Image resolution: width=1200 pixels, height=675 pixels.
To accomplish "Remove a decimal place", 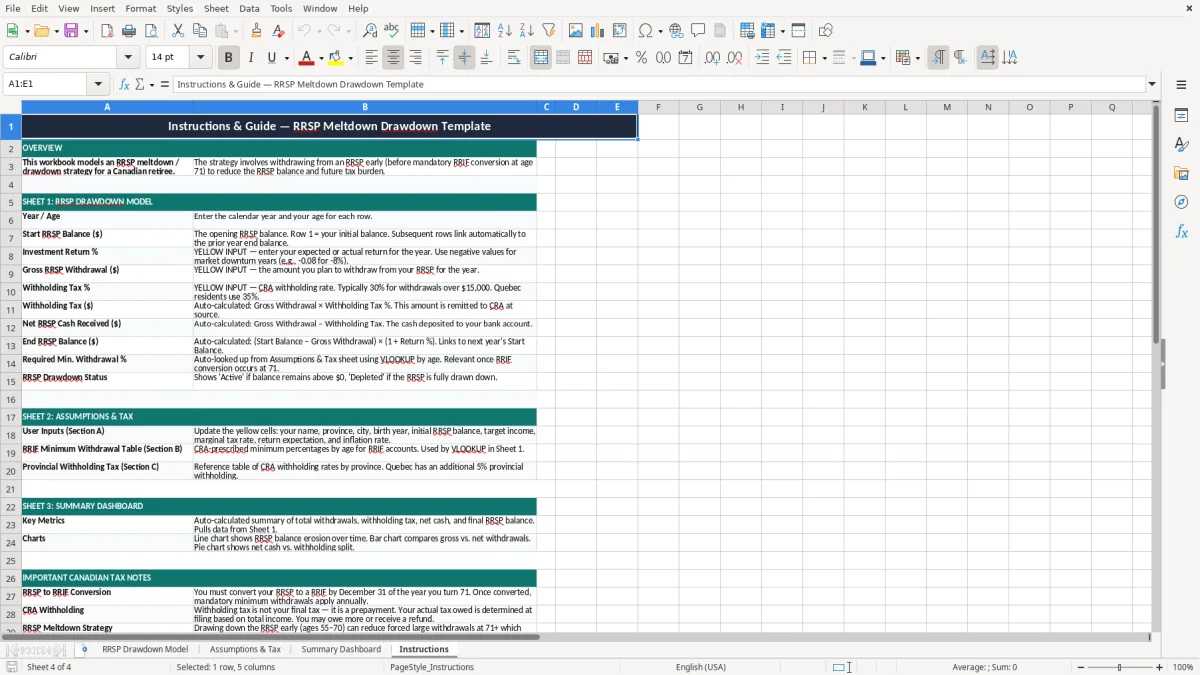I will point(734,58).
